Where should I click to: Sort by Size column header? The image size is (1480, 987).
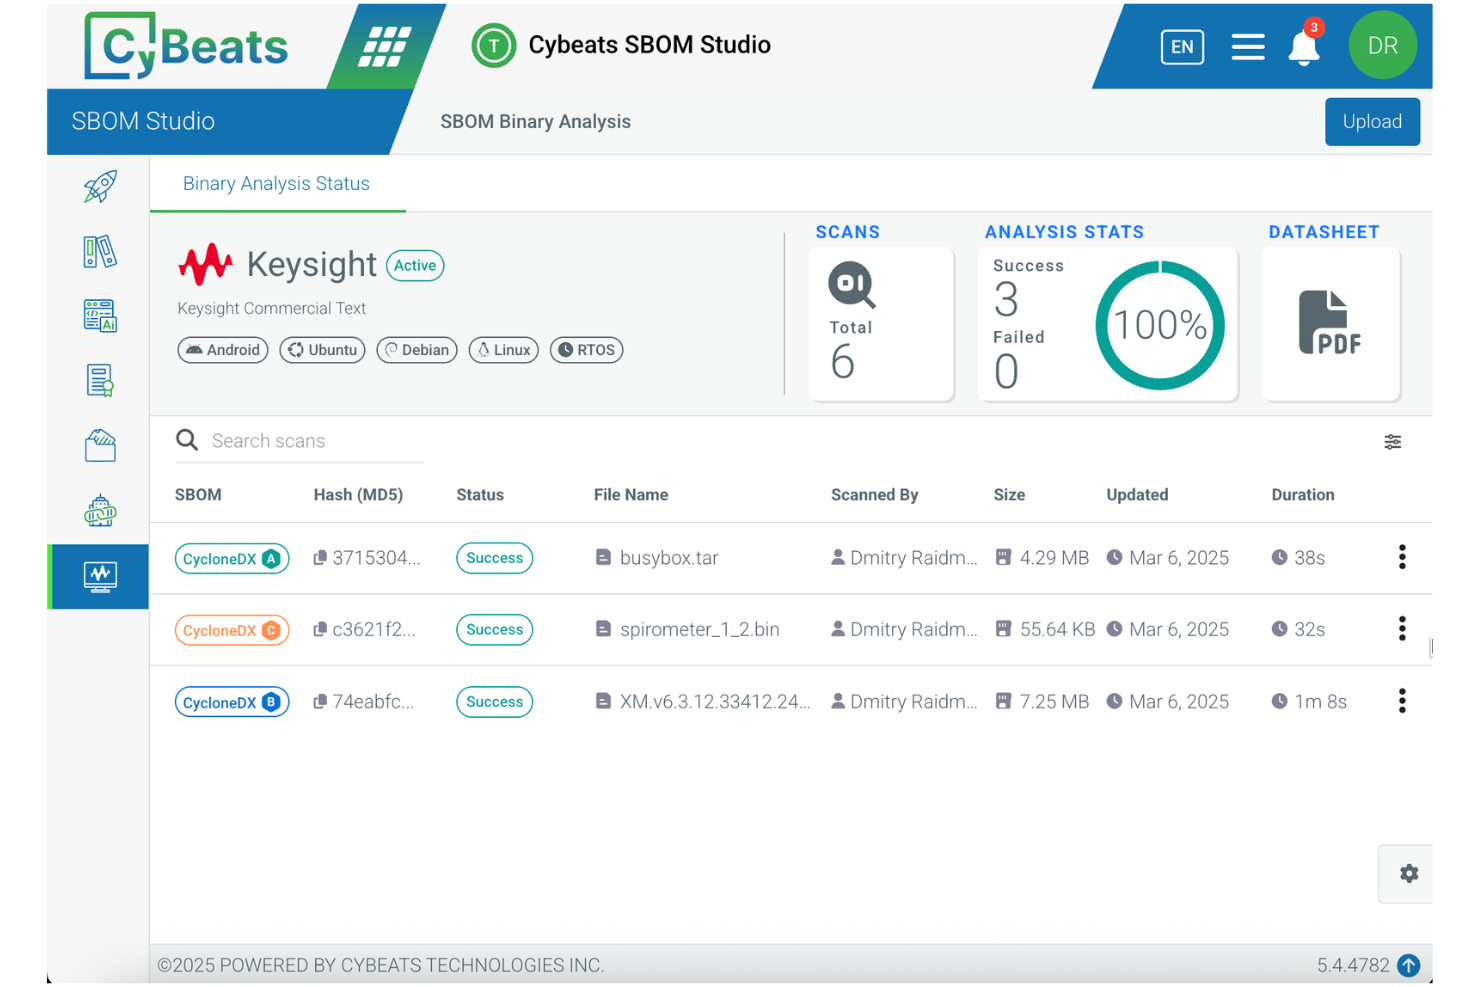coord(1009,495)
